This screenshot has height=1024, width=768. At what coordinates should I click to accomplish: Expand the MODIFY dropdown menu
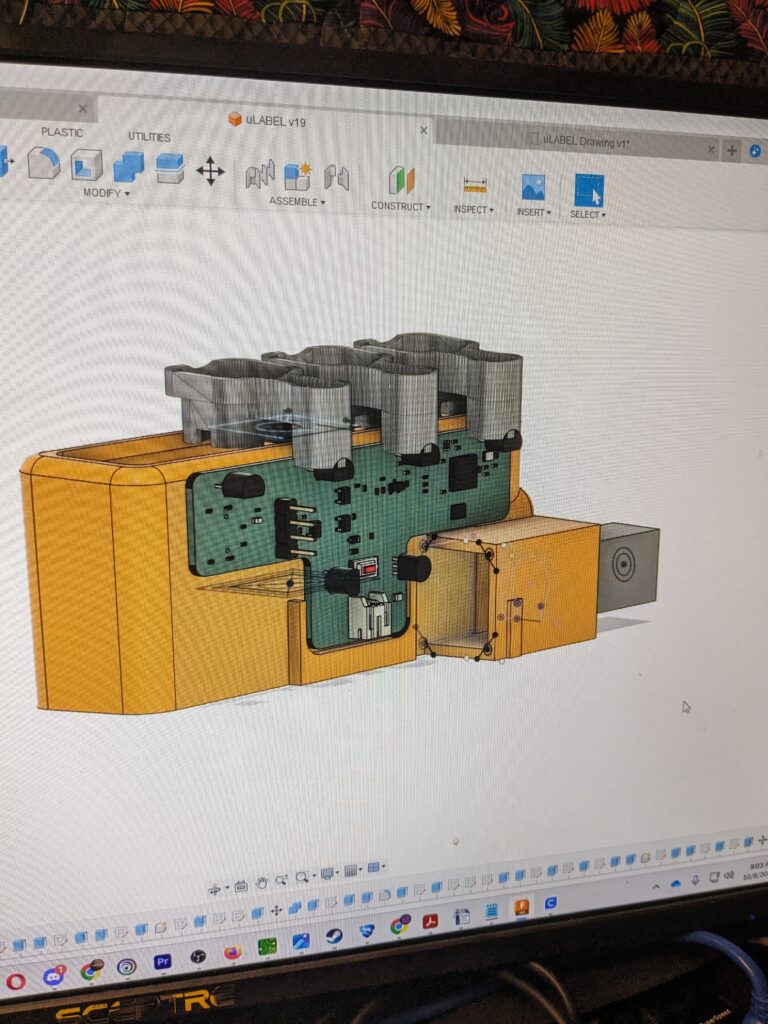(106, 193)
